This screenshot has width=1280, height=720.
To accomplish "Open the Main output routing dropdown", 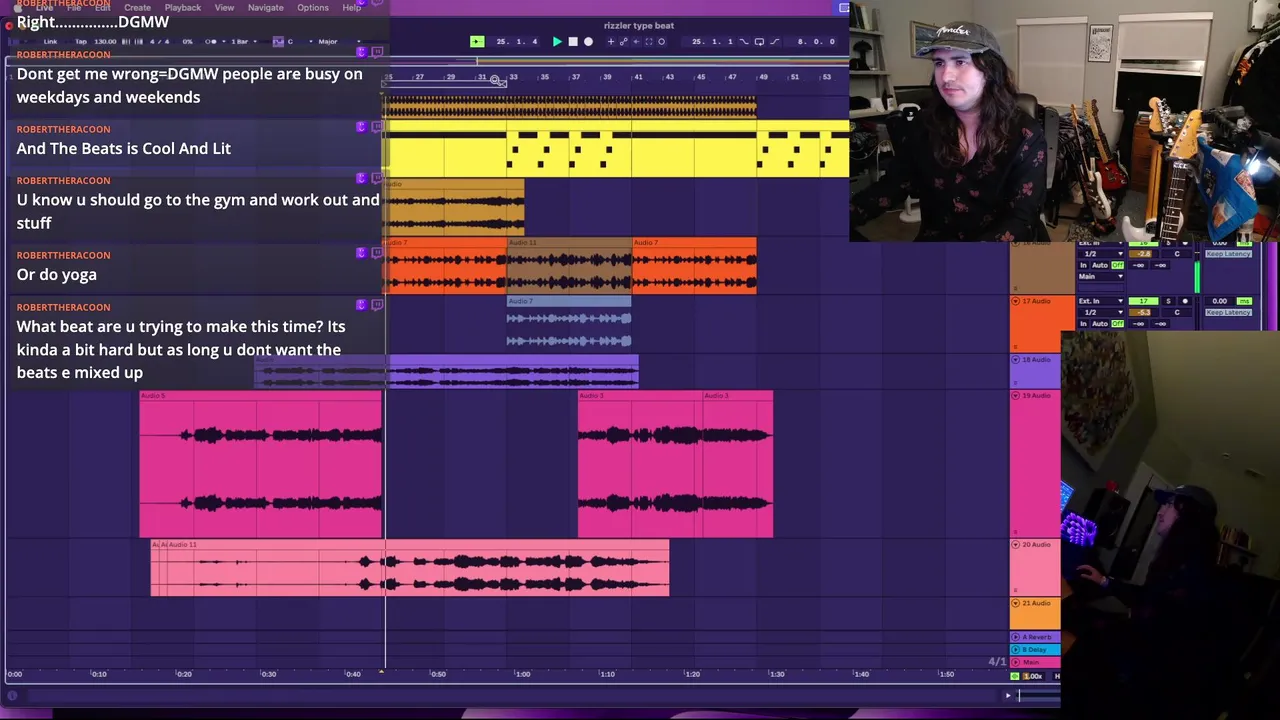I will pyautogui.click(x=1101, y=276).
